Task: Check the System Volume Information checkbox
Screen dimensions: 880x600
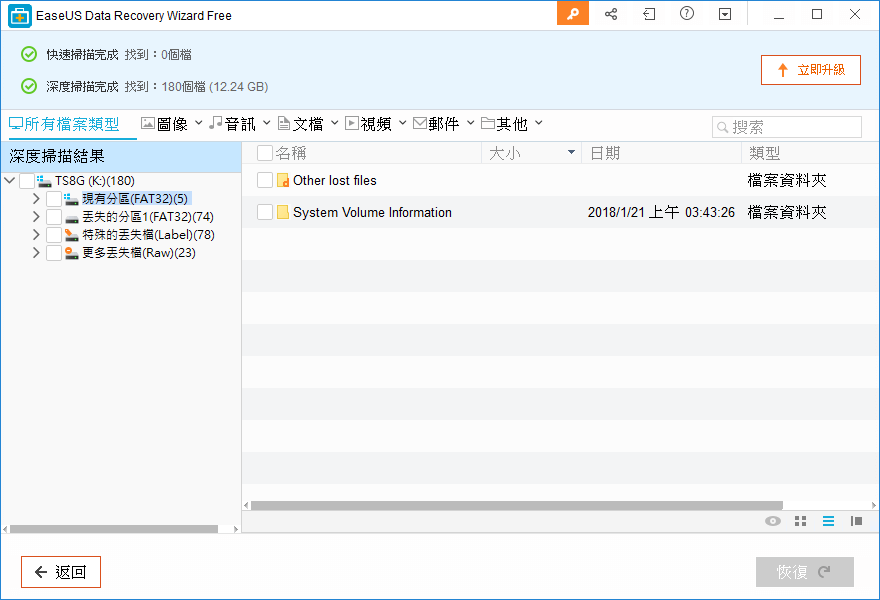Action: [265, 212]
